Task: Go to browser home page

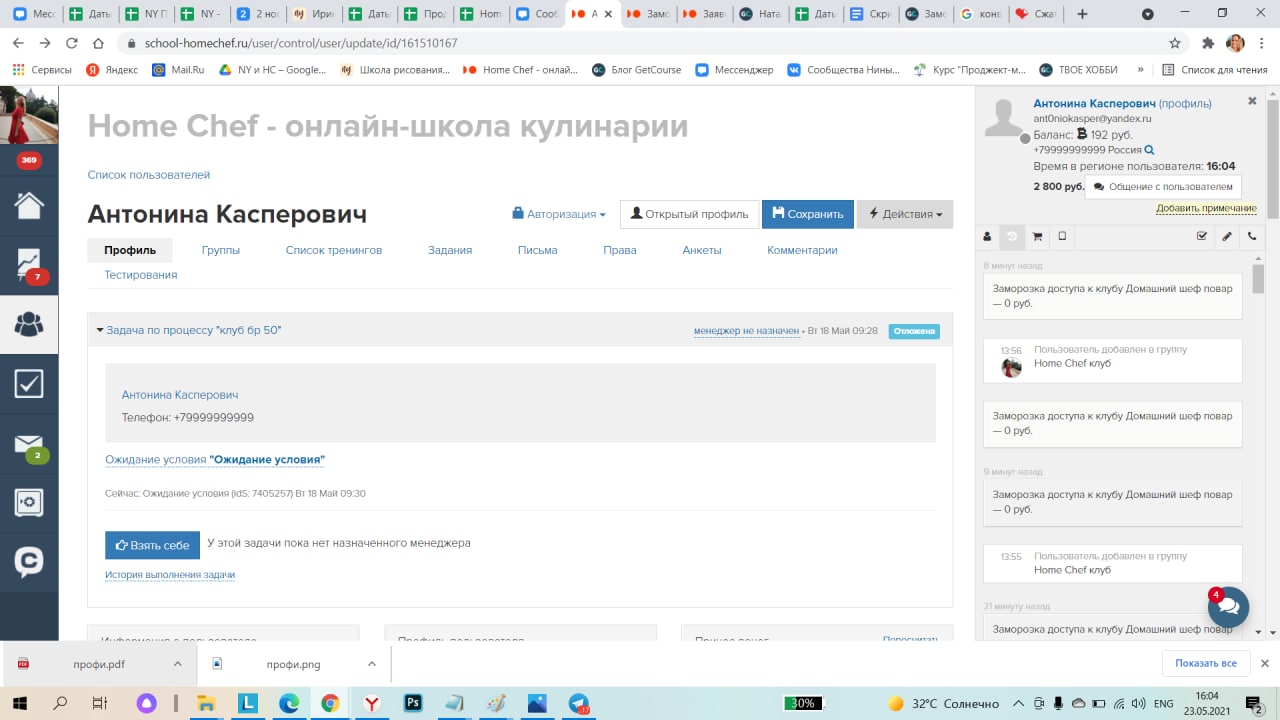Action: (97, 44)
